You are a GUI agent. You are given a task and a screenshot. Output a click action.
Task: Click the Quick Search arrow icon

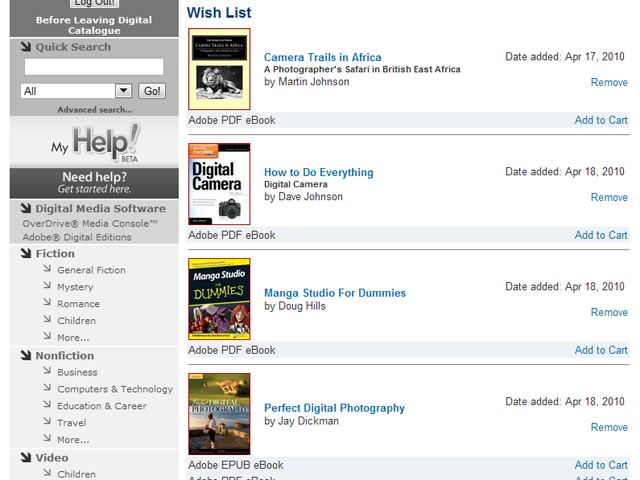(26, 47)
